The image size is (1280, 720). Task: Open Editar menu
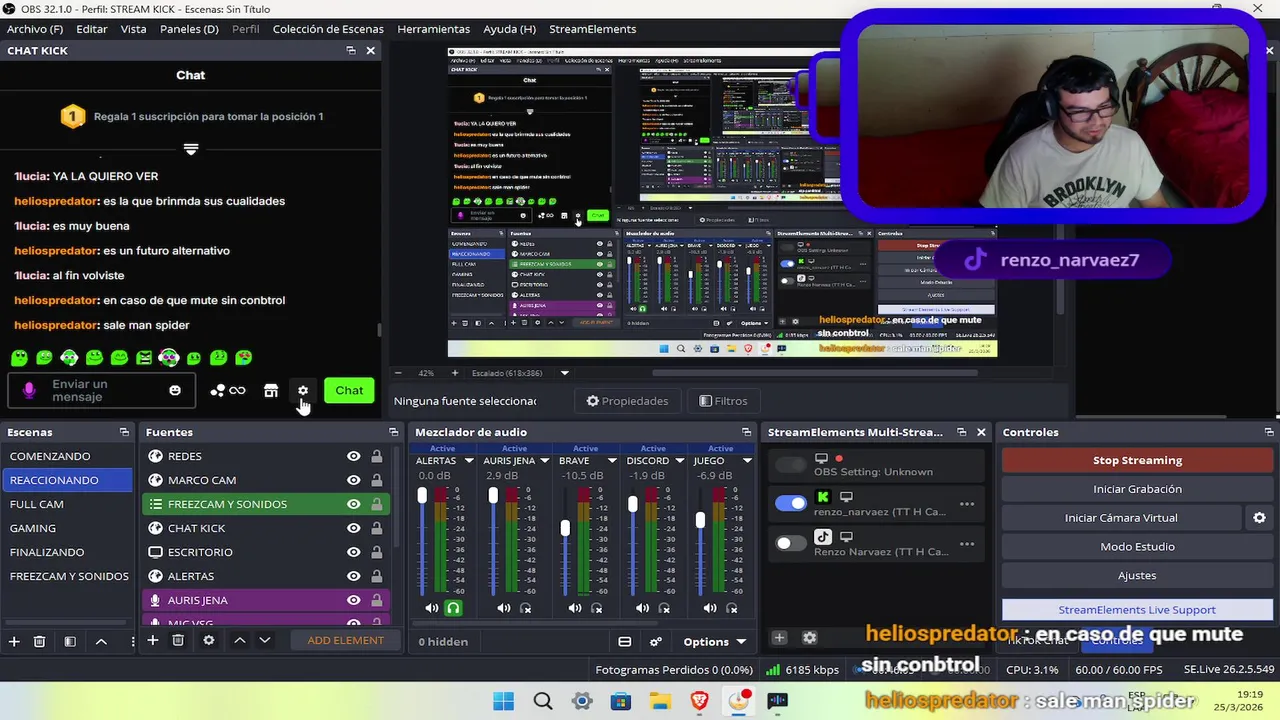[x=91, y=29]
